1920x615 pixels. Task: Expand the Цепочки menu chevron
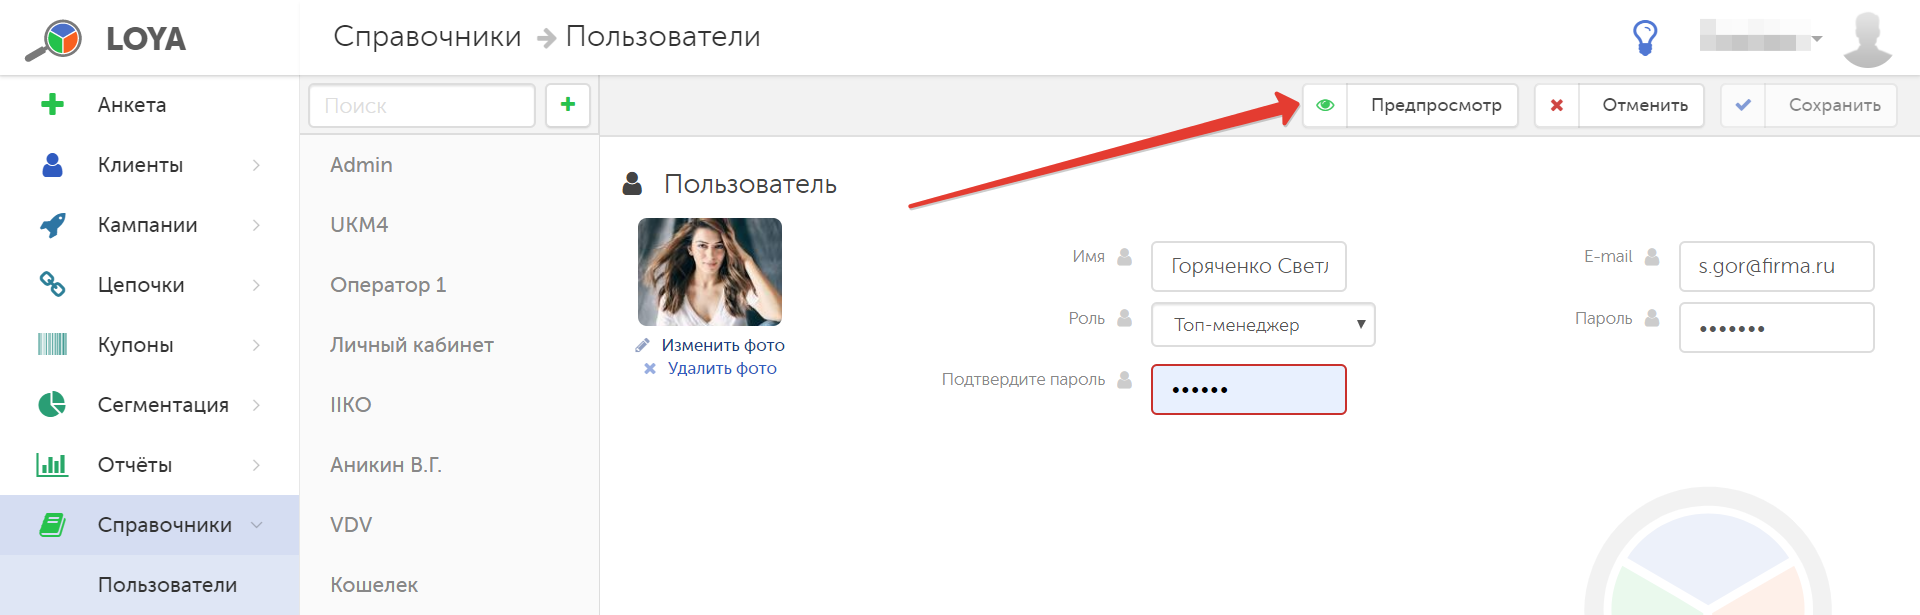click(x=256, y=285)
